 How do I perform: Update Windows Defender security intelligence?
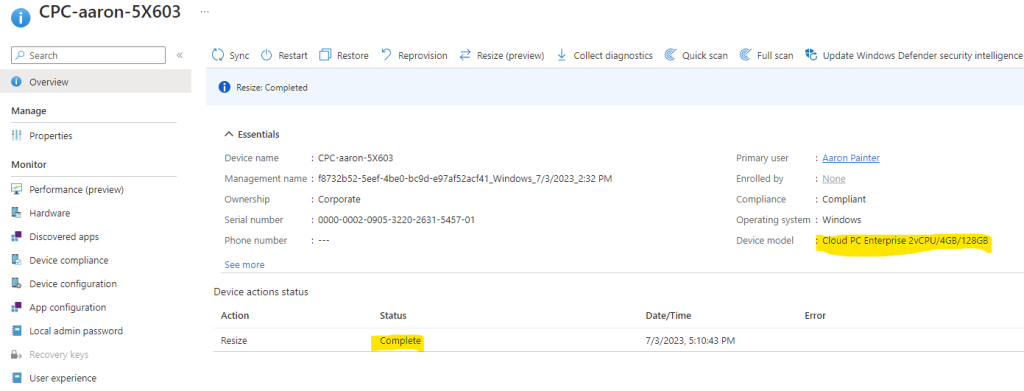click(913, 55)
